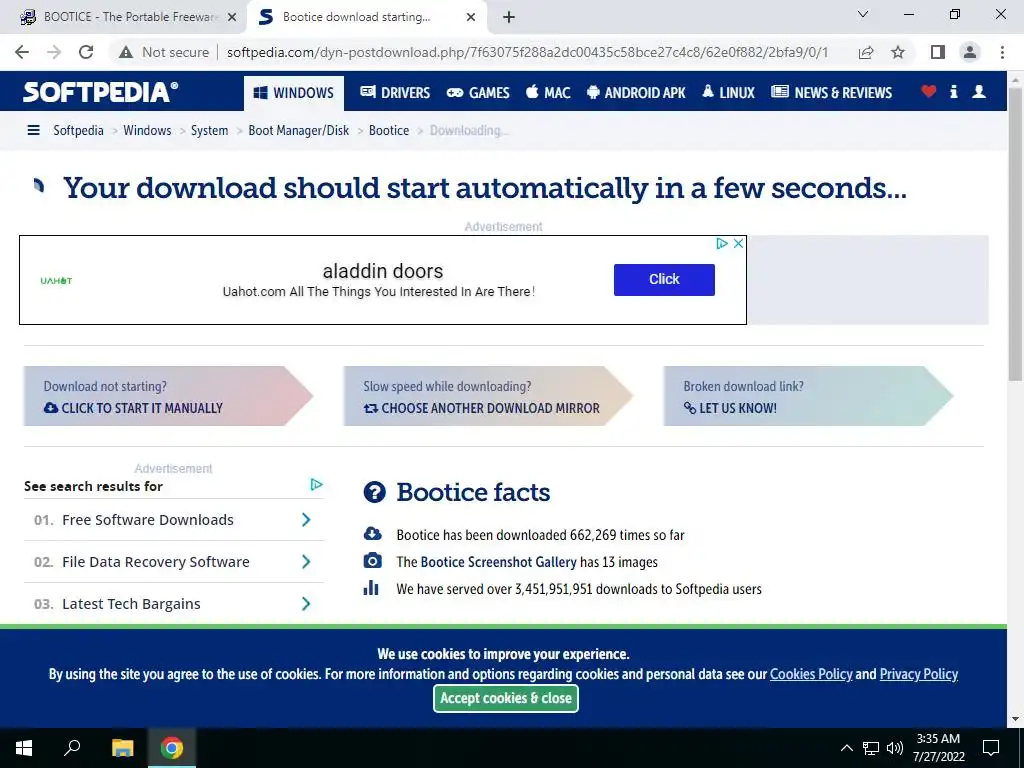The image size is (1024, 768).
Task: Click the bar chart icon beside served downloads
Action: pos(371,587)
